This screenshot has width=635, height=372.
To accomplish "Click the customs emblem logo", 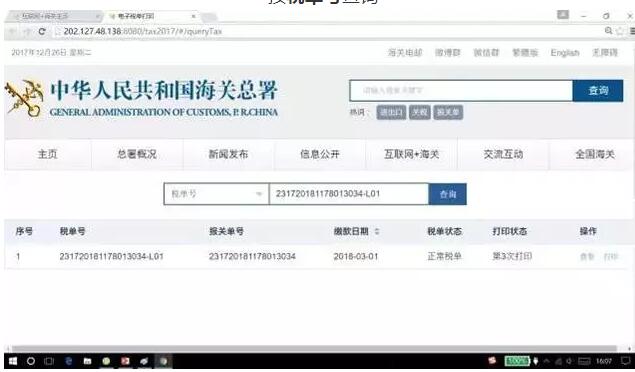I will [24, 99].
